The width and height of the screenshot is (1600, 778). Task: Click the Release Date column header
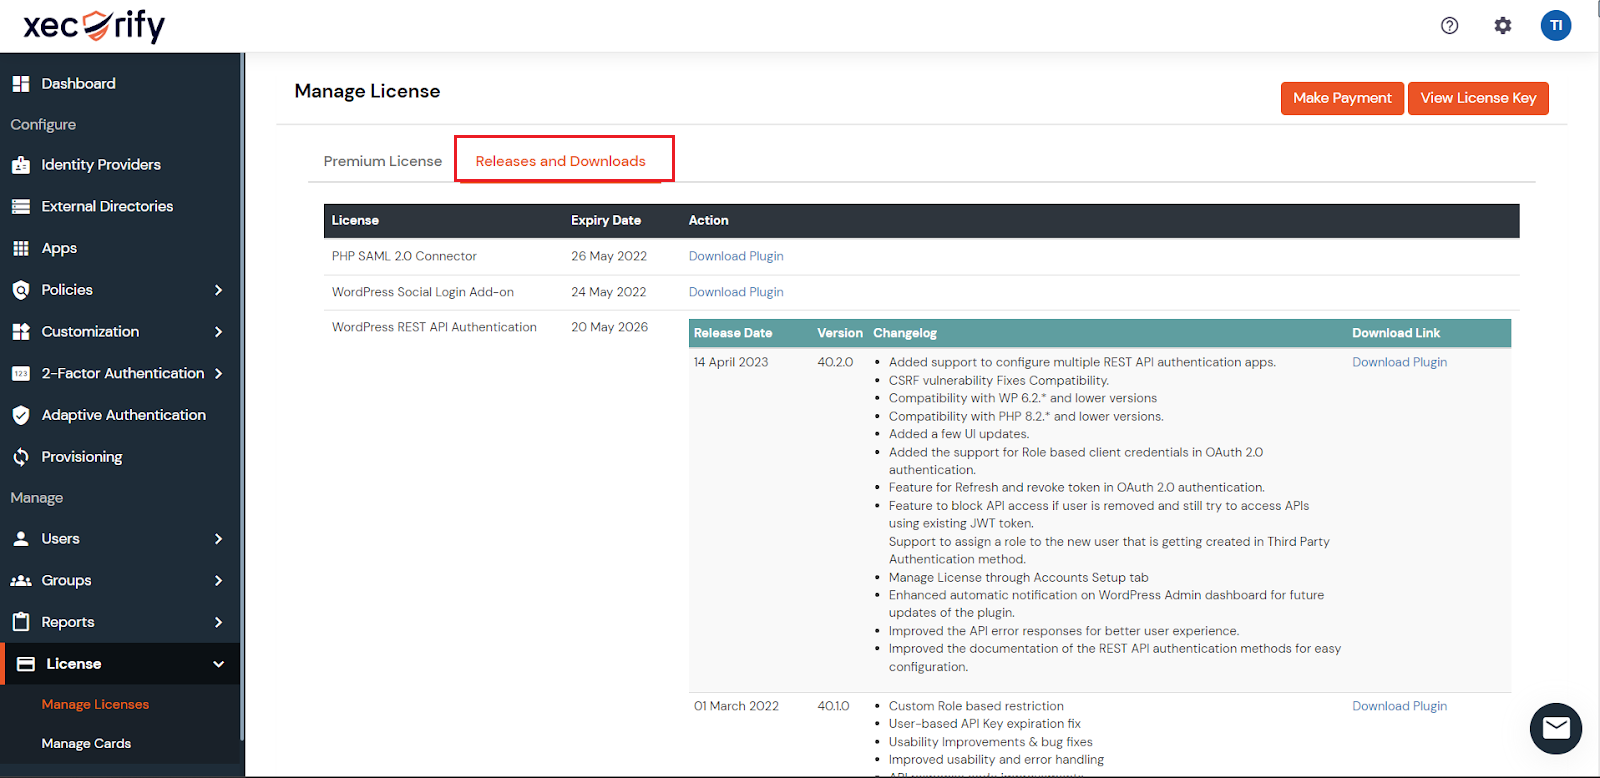coord(733,333)
